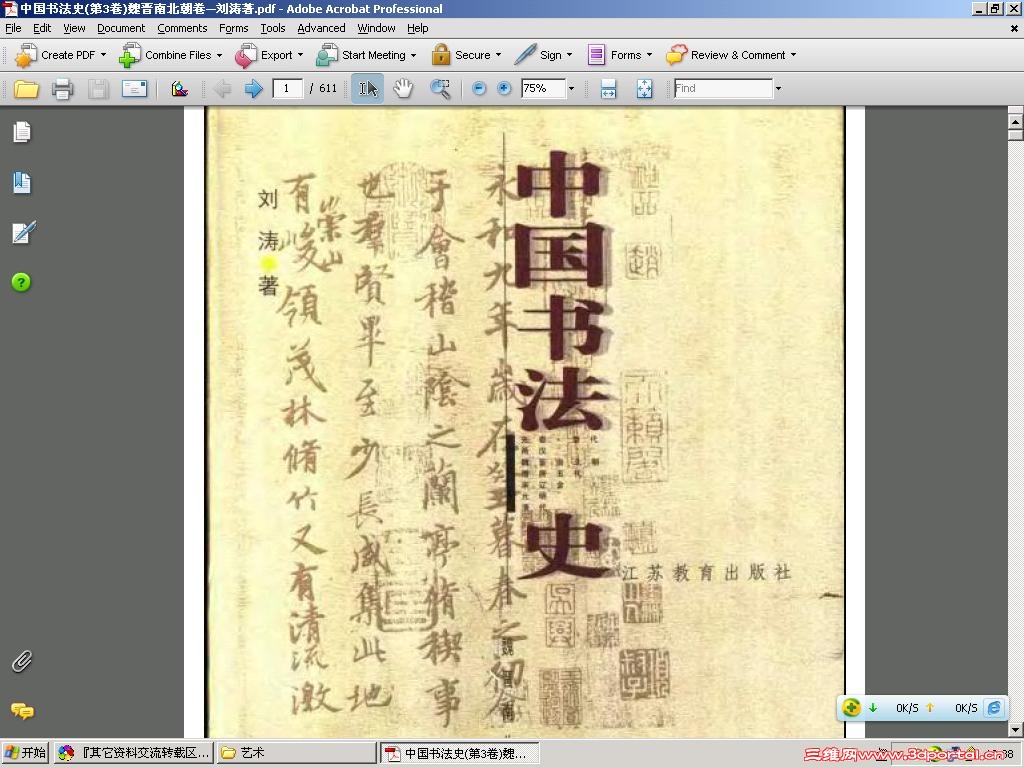Click the 中国书法史 PDF taskbar button

(460, 753)
